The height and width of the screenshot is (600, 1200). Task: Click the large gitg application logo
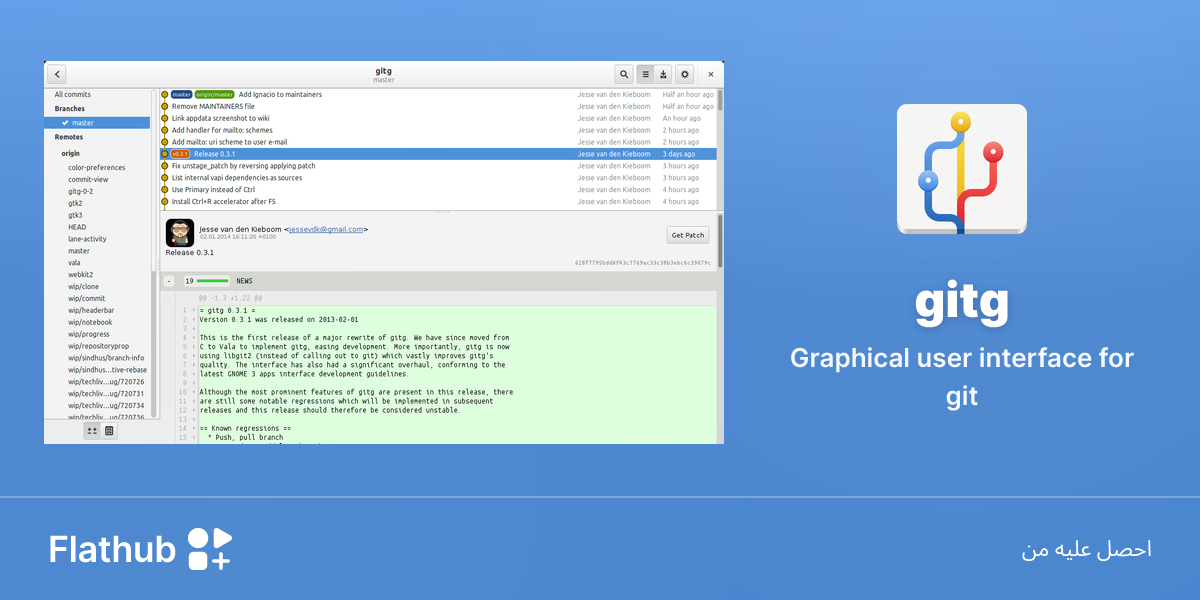962,169
